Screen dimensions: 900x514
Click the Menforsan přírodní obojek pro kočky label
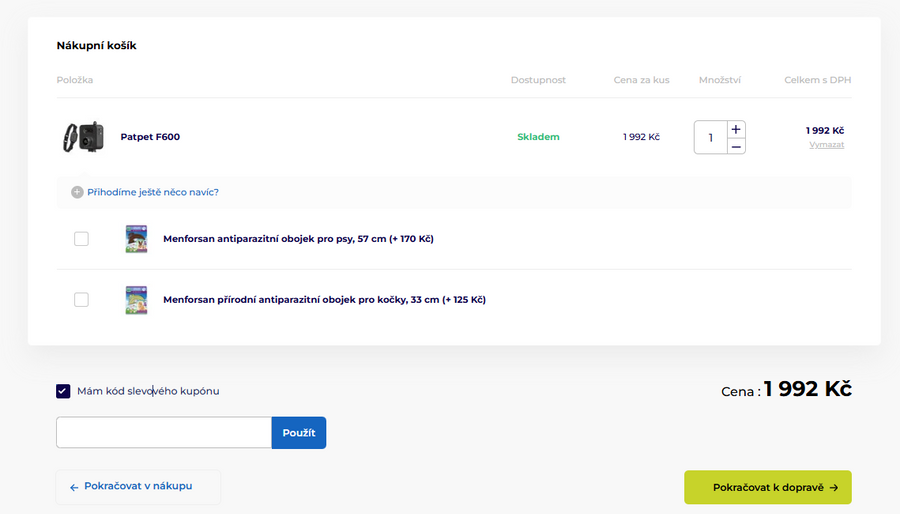[324, 300]
